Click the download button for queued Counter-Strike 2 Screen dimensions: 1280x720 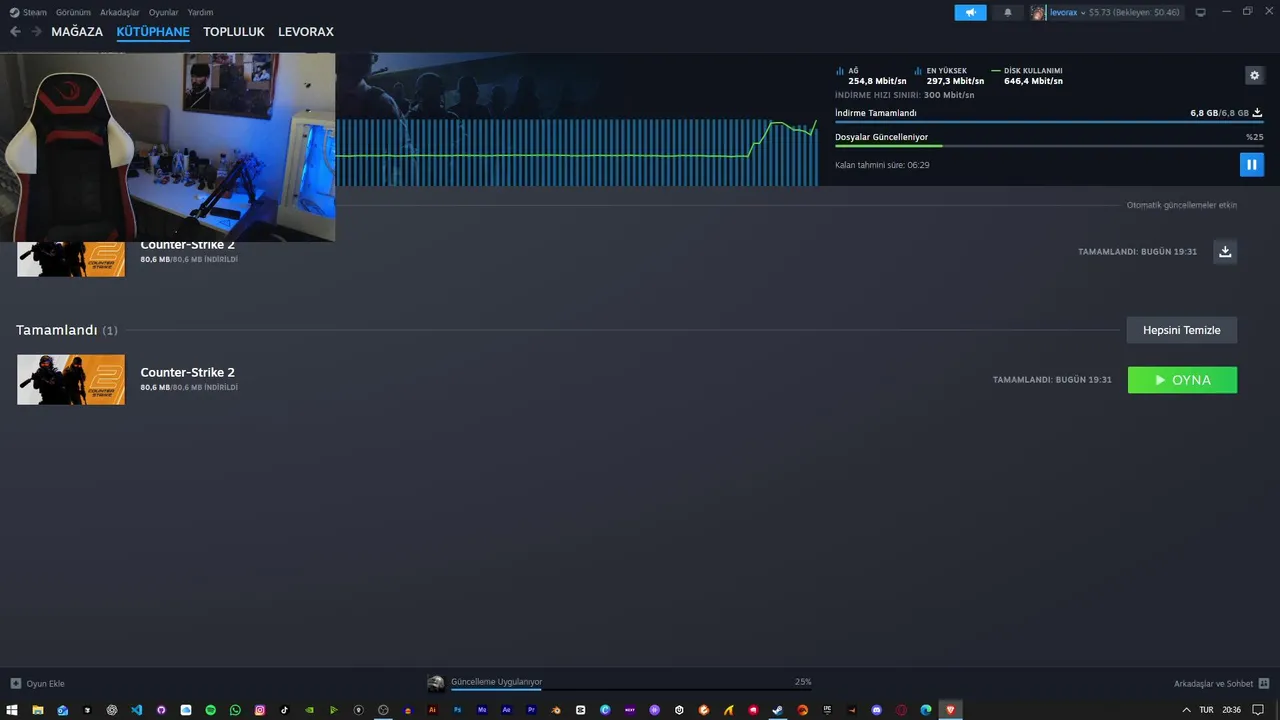[x=1225, y=251]
